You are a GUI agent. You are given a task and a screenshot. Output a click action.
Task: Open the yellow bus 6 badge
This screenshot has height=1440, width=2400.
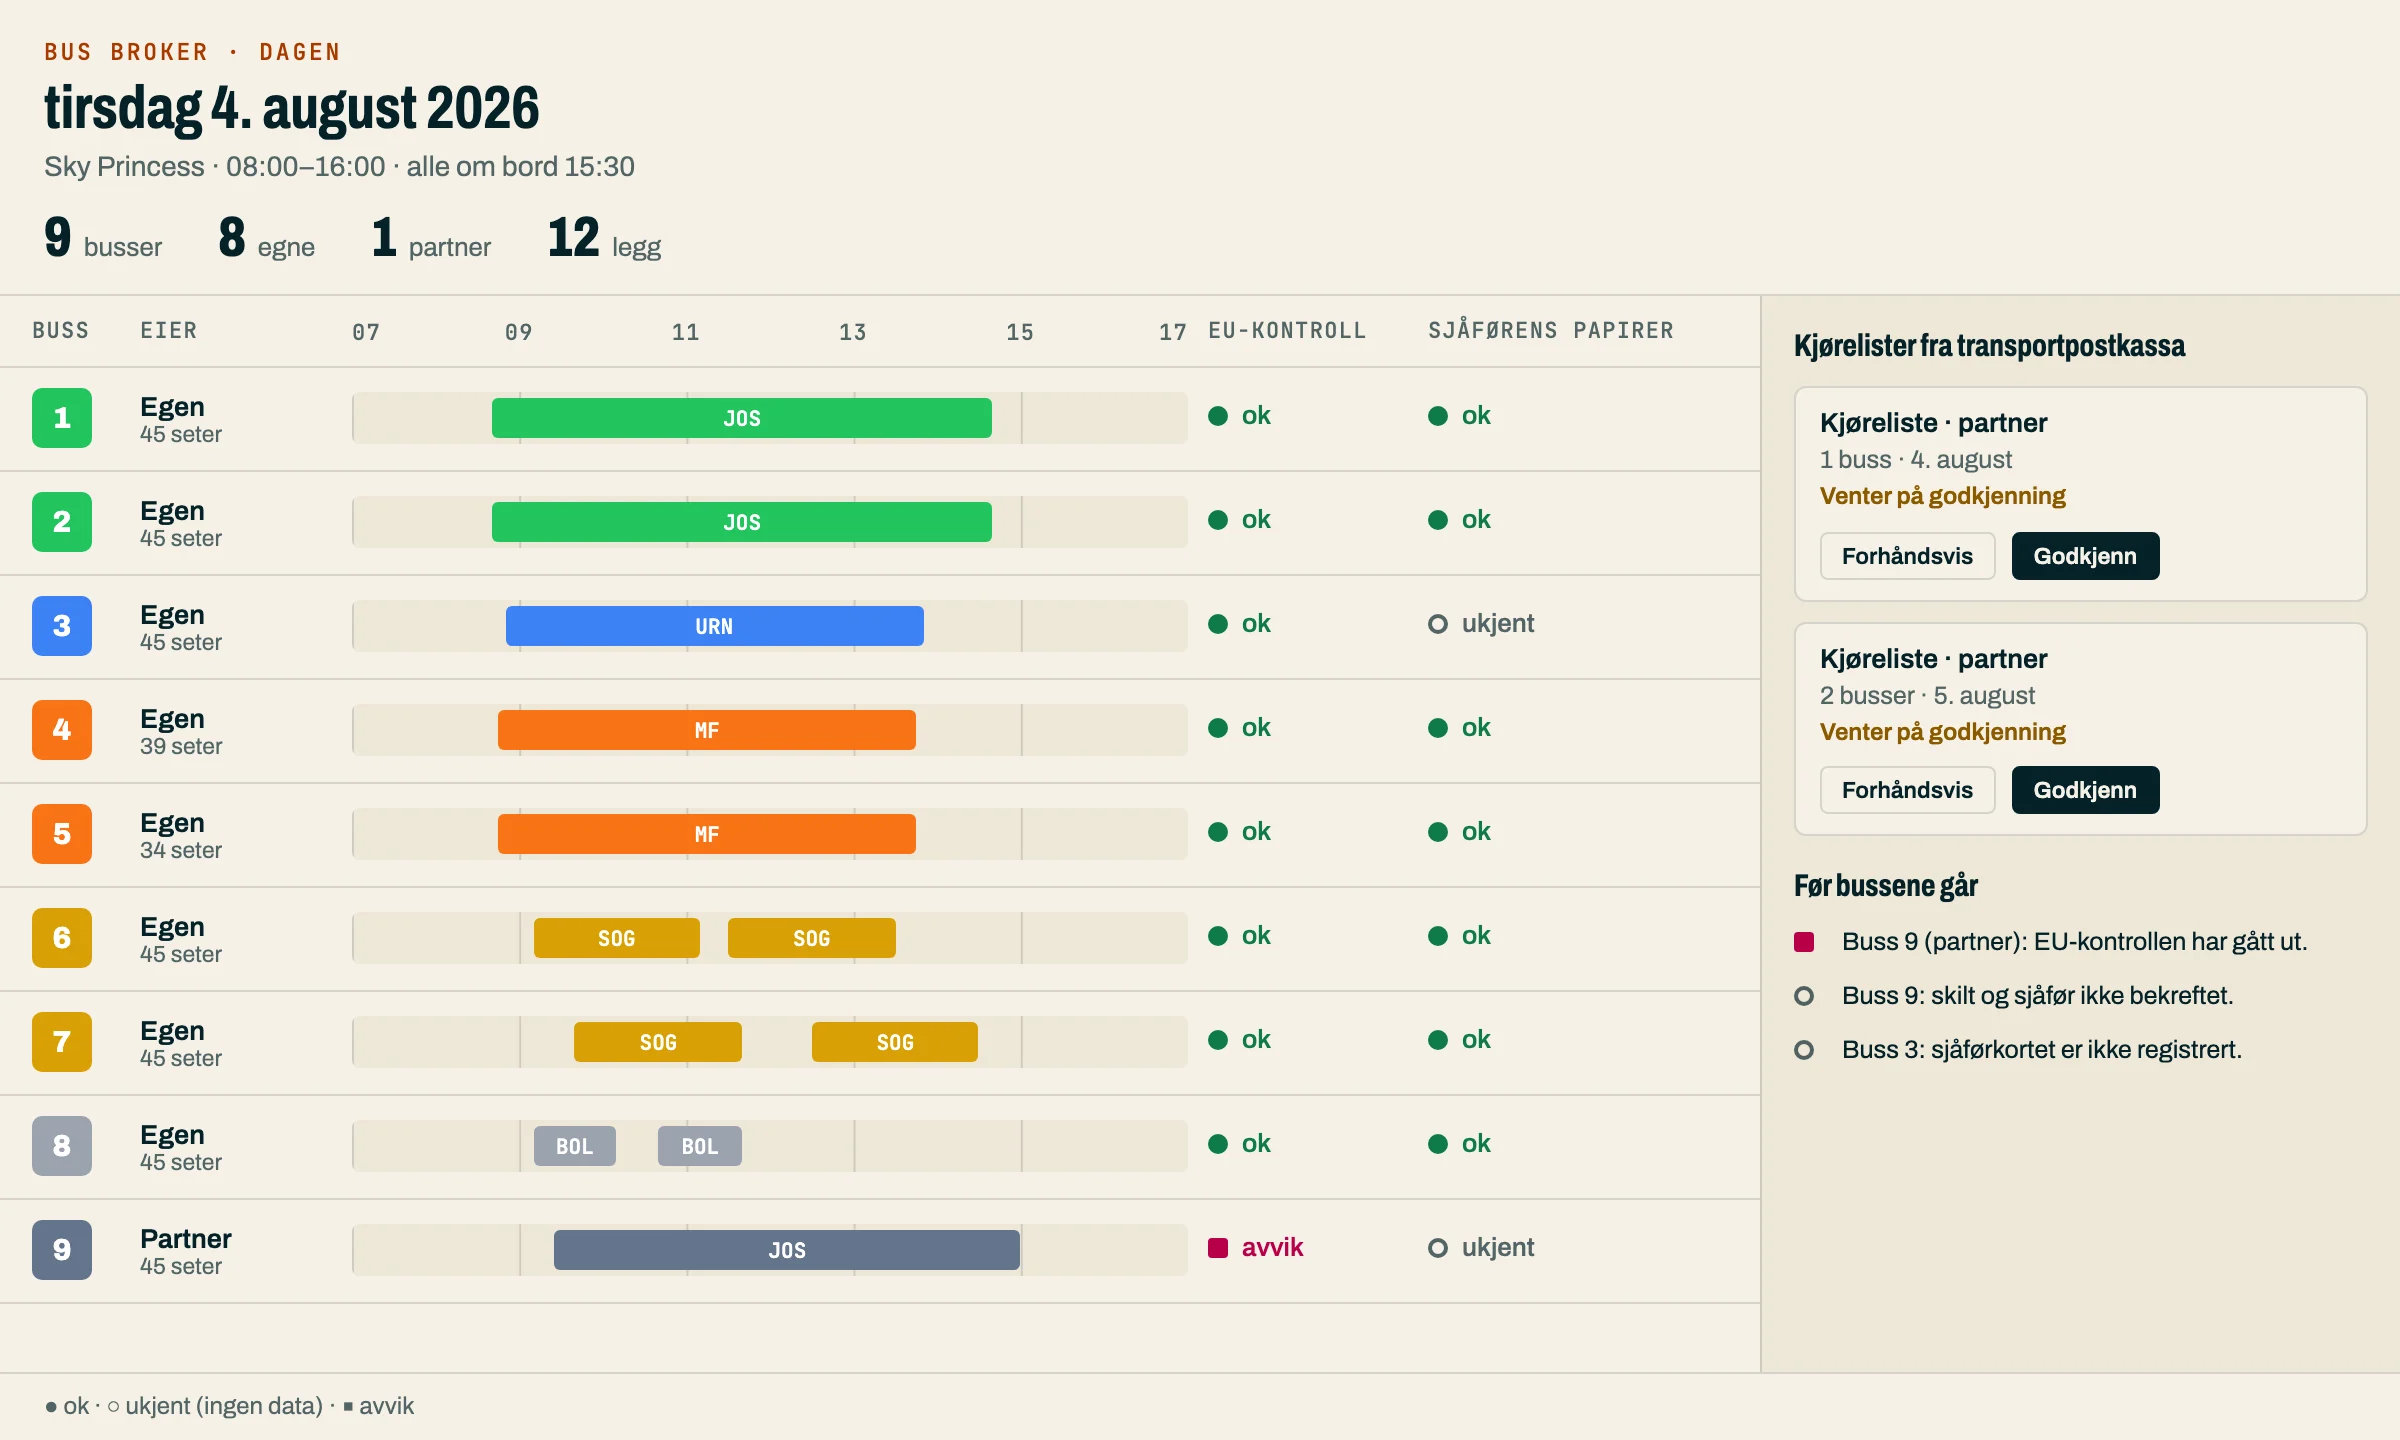62,938
